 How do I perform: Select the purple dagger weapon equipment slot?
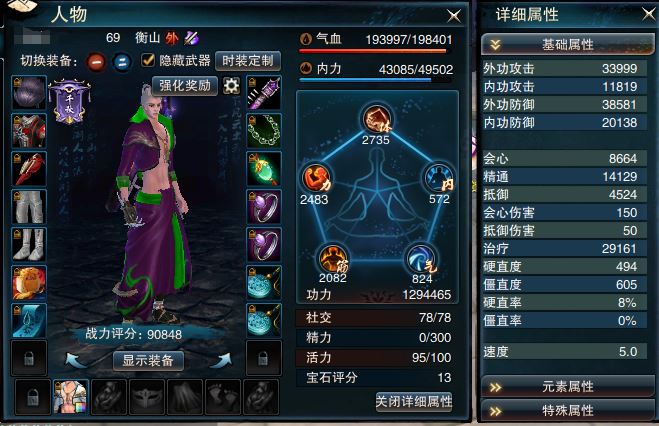[264, 93]
